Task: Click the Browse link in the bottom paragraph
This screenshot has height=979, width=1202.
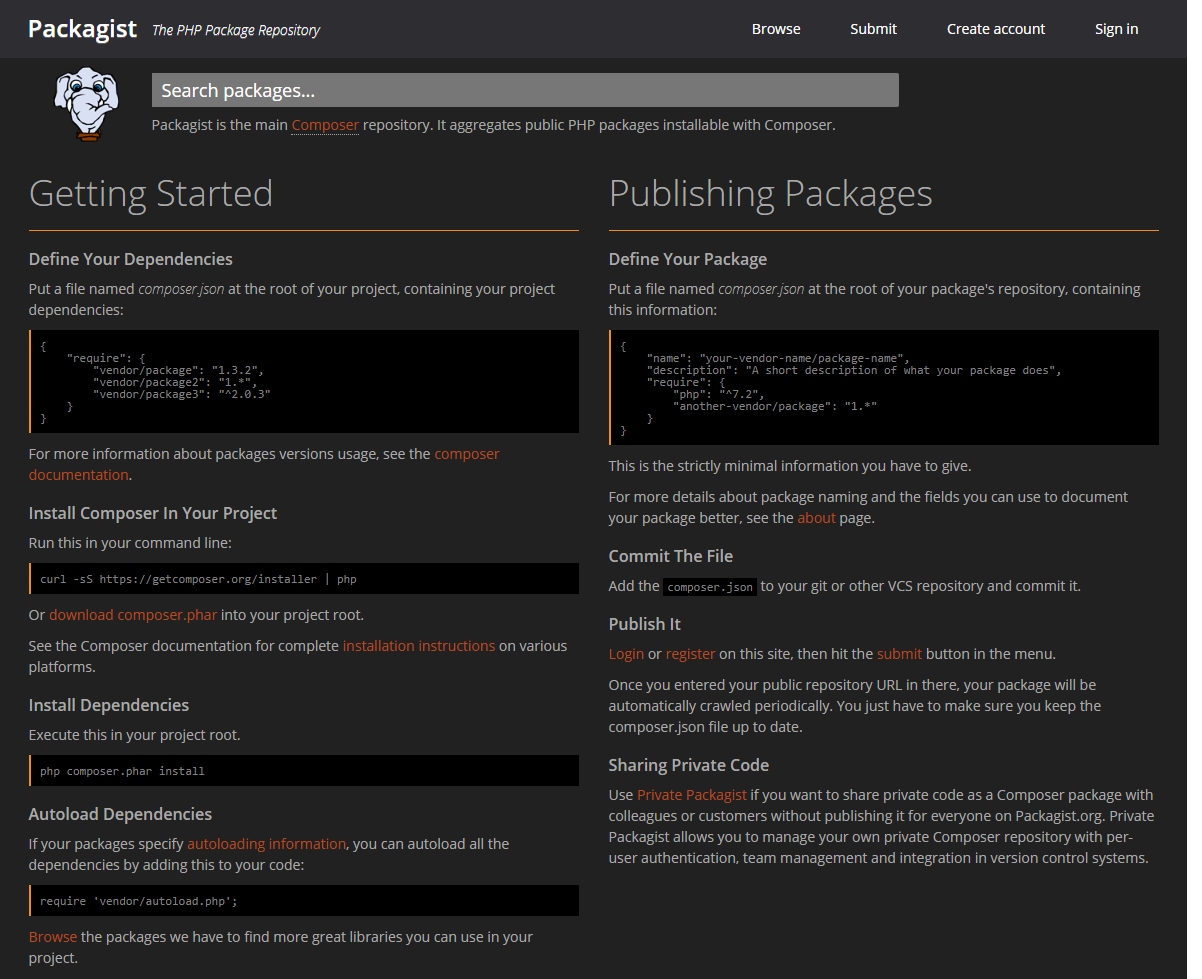Action: 53,937
